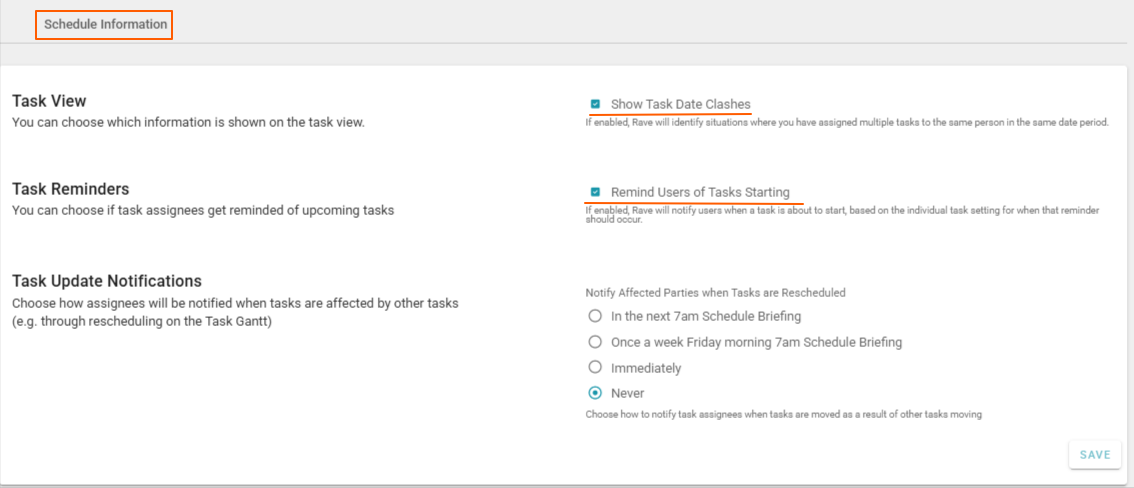Click the In the next 7am Schedule Briefing label text
This screenshot has width=1134, height=488.
pos(706,316)
